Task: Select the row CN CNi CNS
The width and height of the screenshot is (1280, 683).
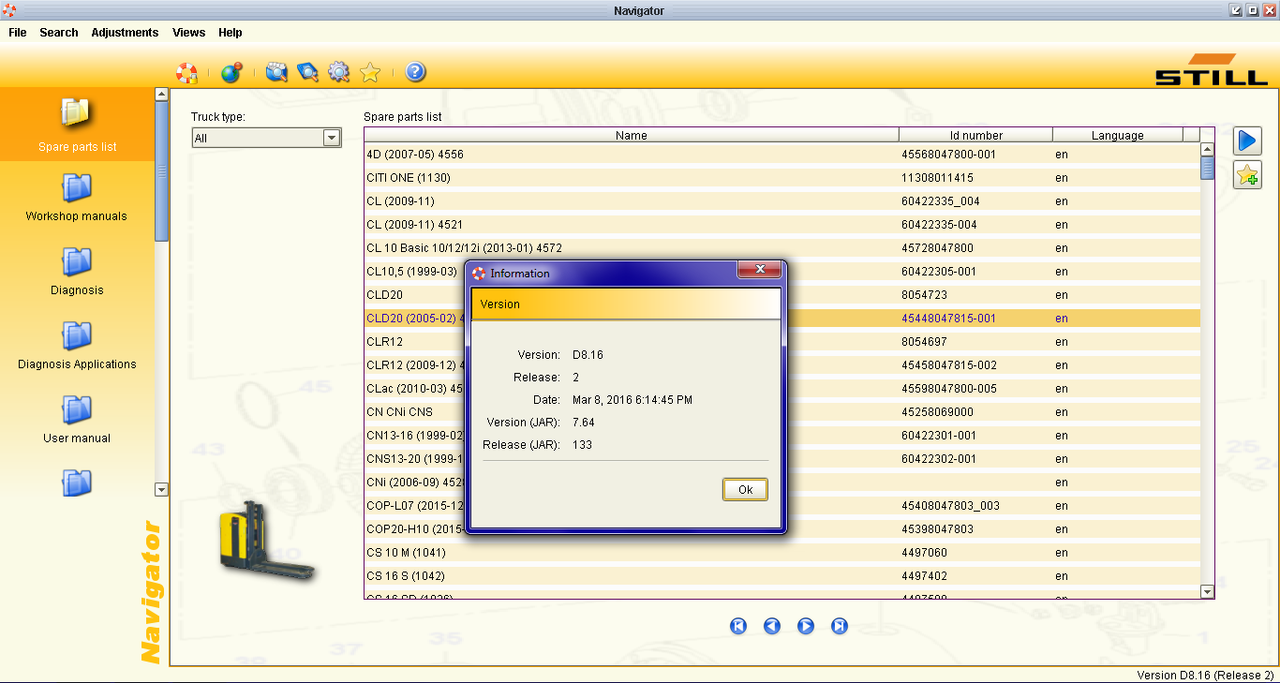Action: click(x=782, y=412)
